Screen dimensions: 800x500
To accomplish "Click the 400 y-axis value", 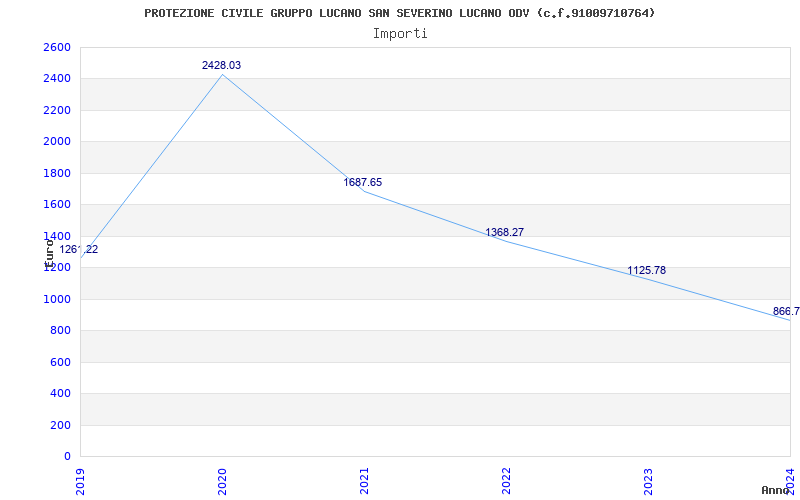I will point(60,393).
